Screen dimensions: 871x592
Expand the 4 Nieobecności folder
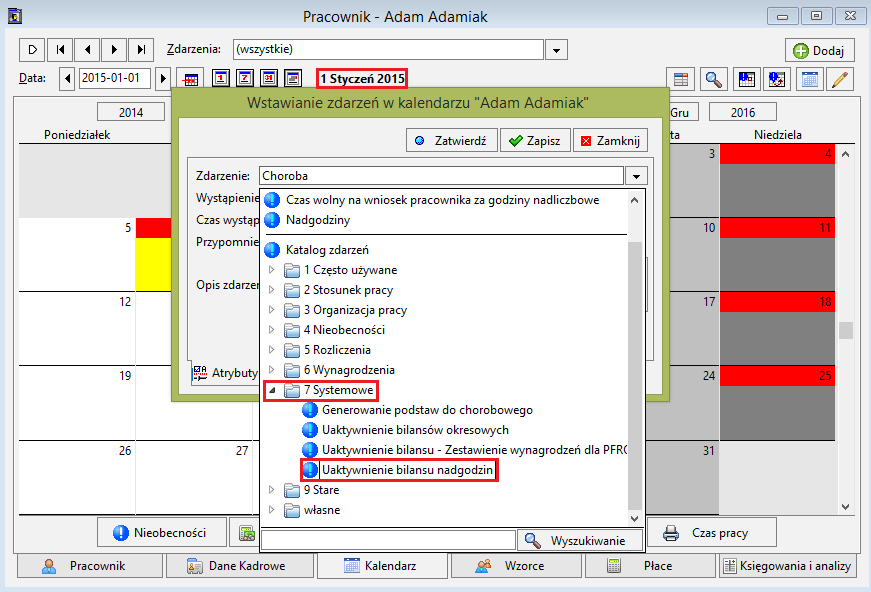click(272, 330)
